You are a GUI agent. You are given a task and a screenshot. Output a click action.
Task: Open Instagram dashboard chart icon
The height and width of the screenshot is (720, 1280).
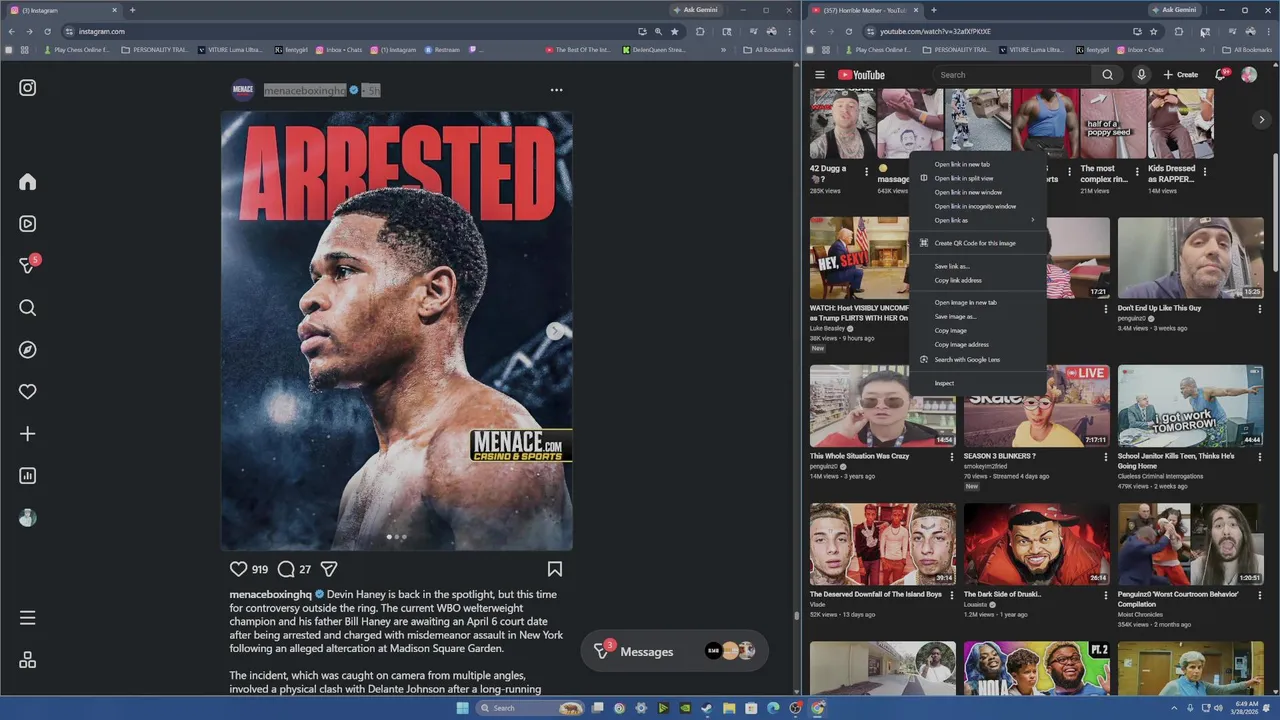(28, 476)
